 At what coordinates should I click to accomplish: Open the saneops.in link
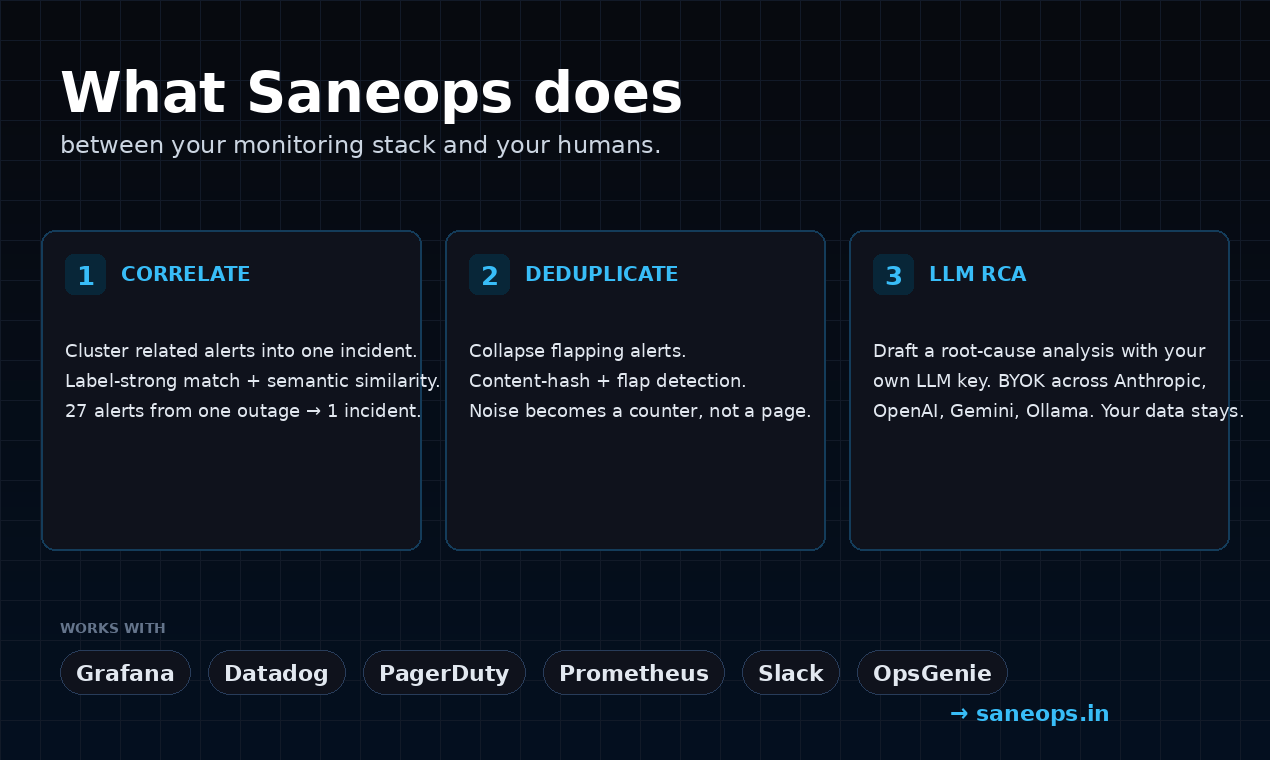[1030, 714]
